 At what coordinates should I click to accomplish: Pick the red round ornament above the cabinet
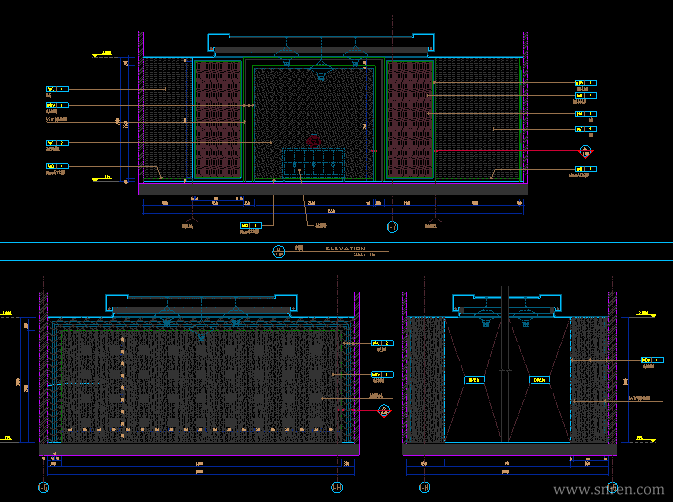tap(314, 141)
